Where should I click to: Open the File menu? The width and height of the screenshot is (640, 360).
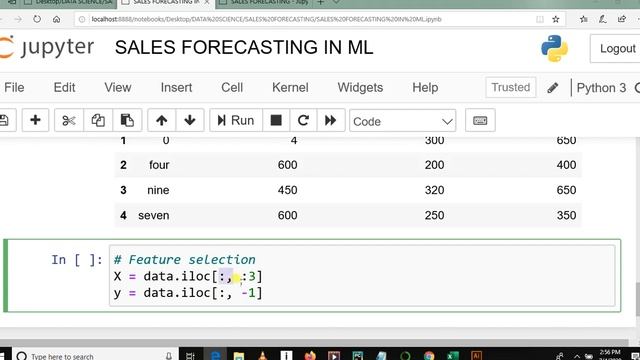14,87
